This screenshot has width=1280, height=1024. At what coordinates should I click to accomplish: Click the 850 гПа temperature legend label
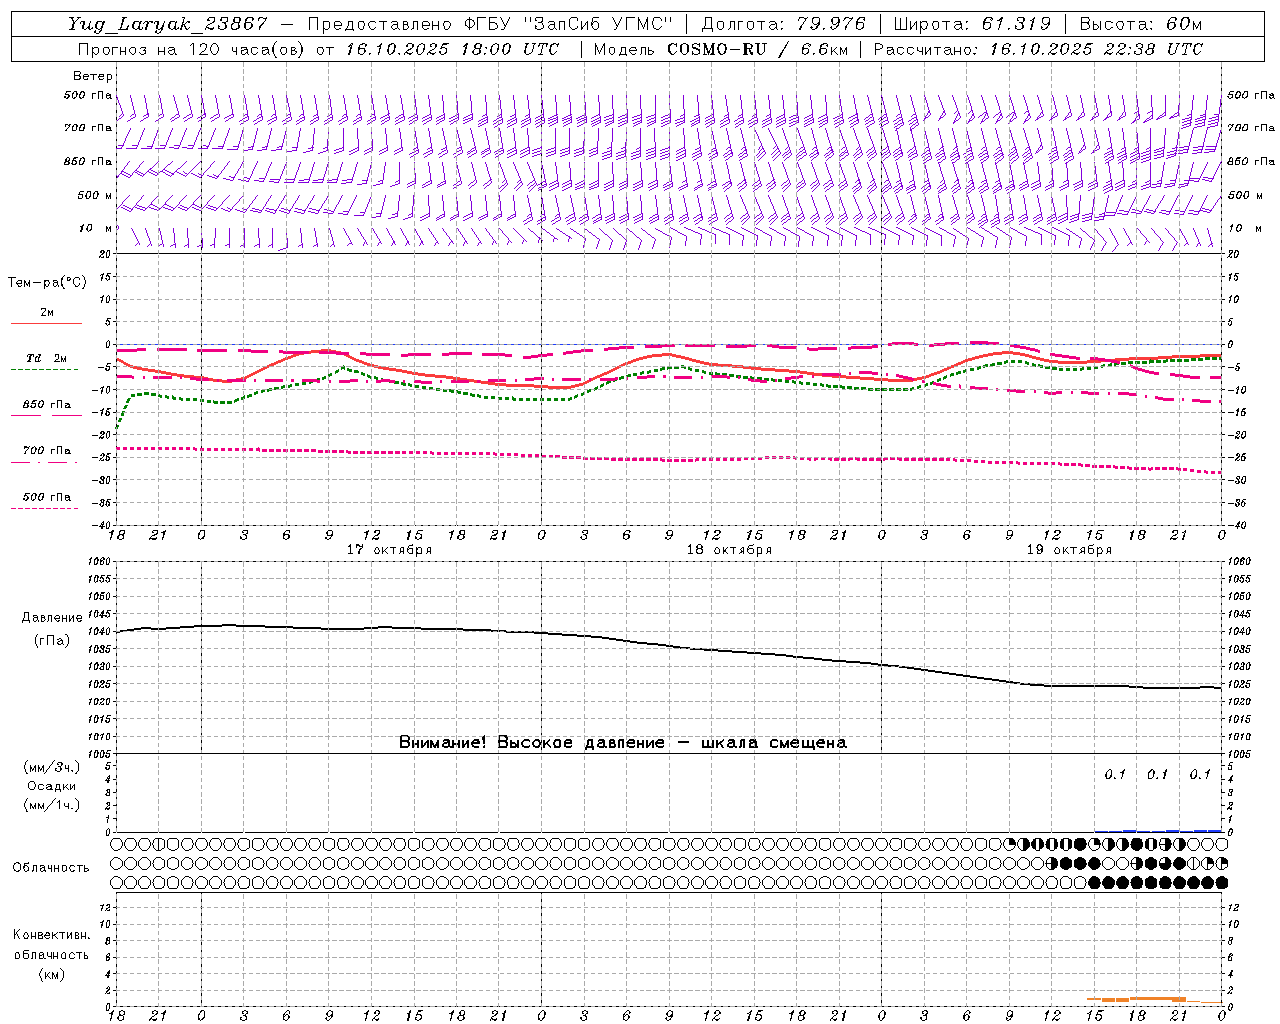pos(46,405)
